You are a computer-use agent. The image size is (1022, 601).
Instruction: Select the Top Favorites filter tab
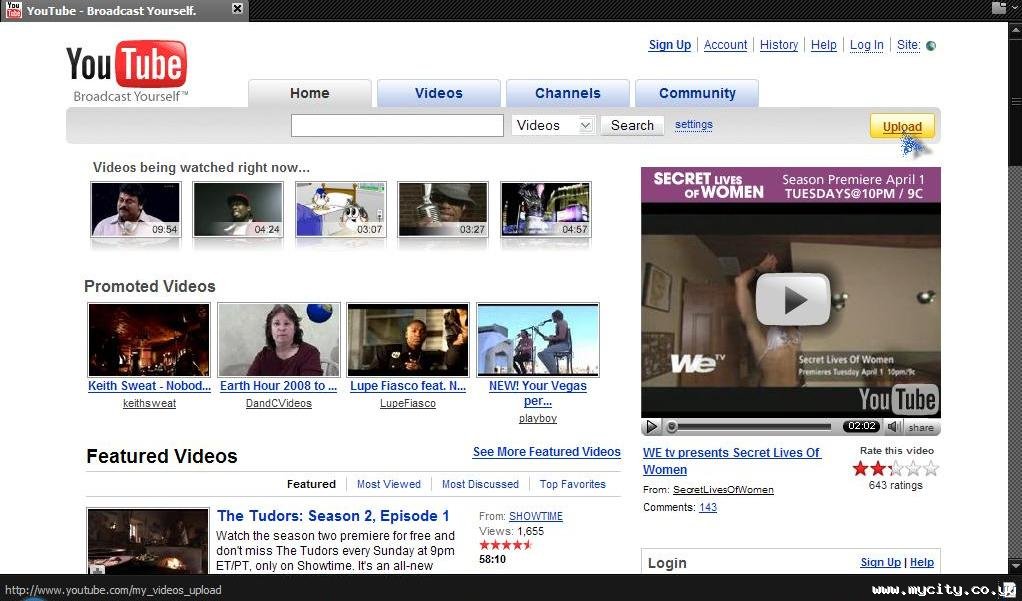(x=572, y=484)
